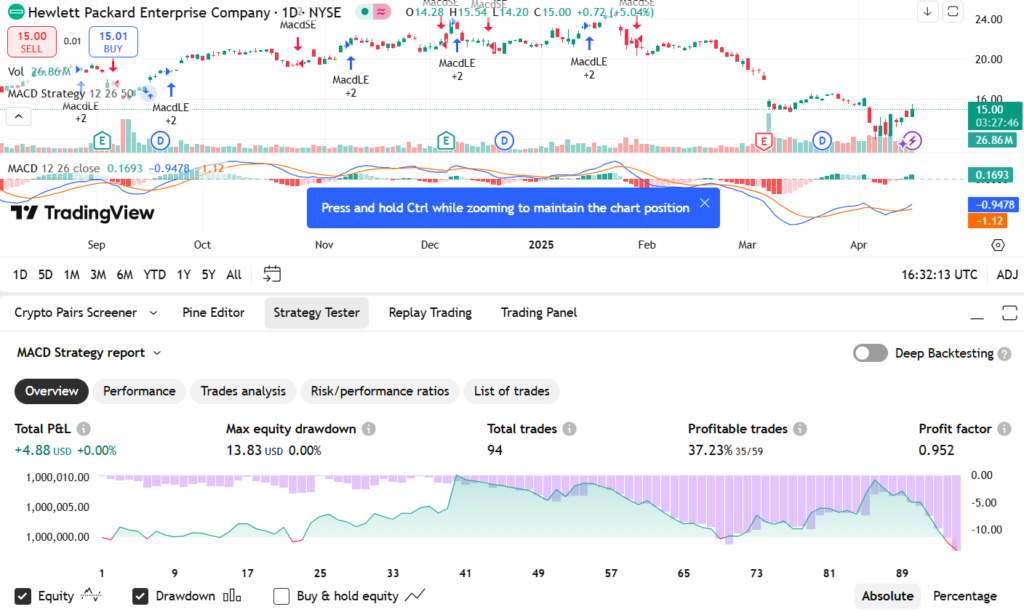Click the 15.00 SELL button
Screen dimensions: 1024x612
(x=31, y=42)
